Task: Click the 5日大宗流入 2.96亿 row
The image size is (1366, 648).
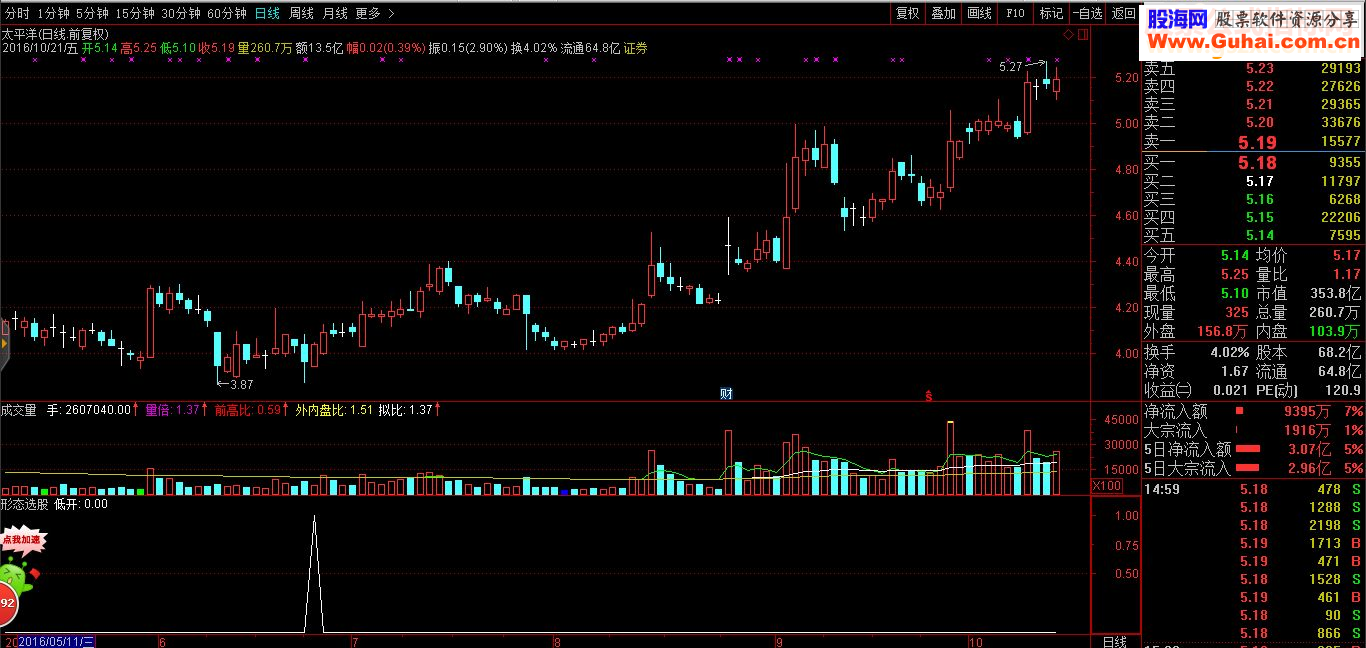Action: point(1253,468)
